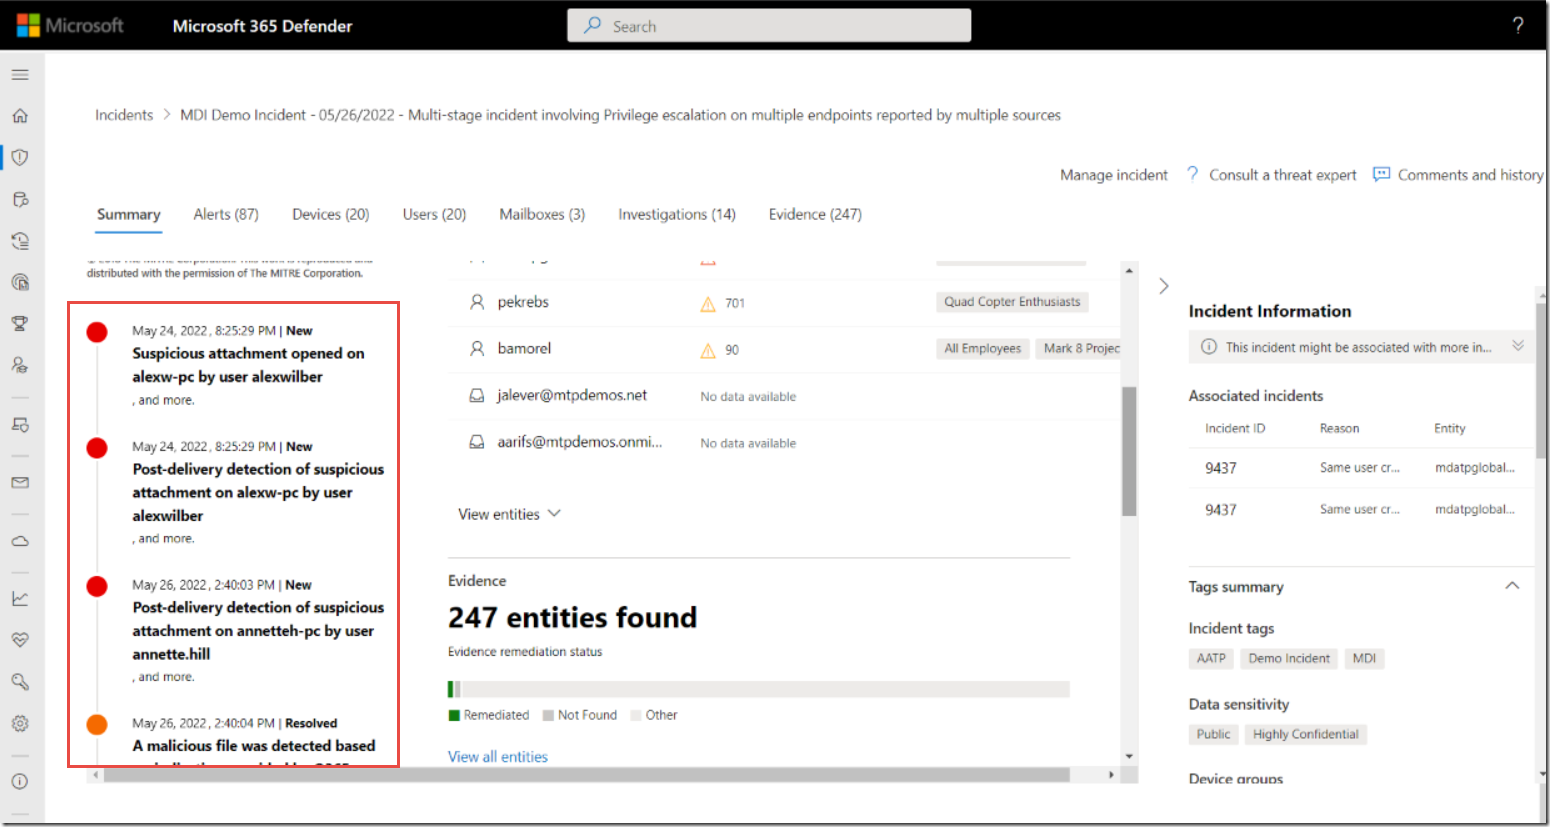Open annetteh-pc post-delivery detection alert
Viewport: 1550px width, 827px height.
point(258,631)
